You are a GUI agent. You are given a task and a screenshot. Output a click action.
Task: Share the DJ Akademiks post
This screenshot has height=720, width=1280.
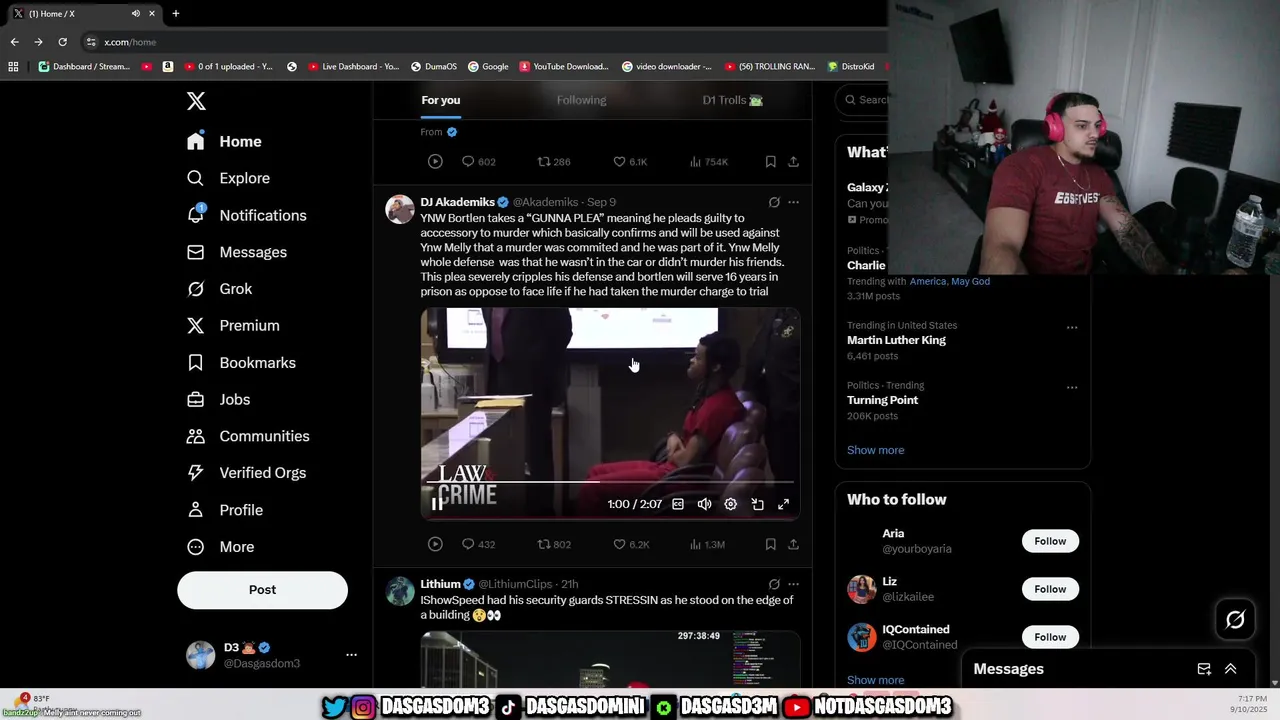[x=793, y=544]
